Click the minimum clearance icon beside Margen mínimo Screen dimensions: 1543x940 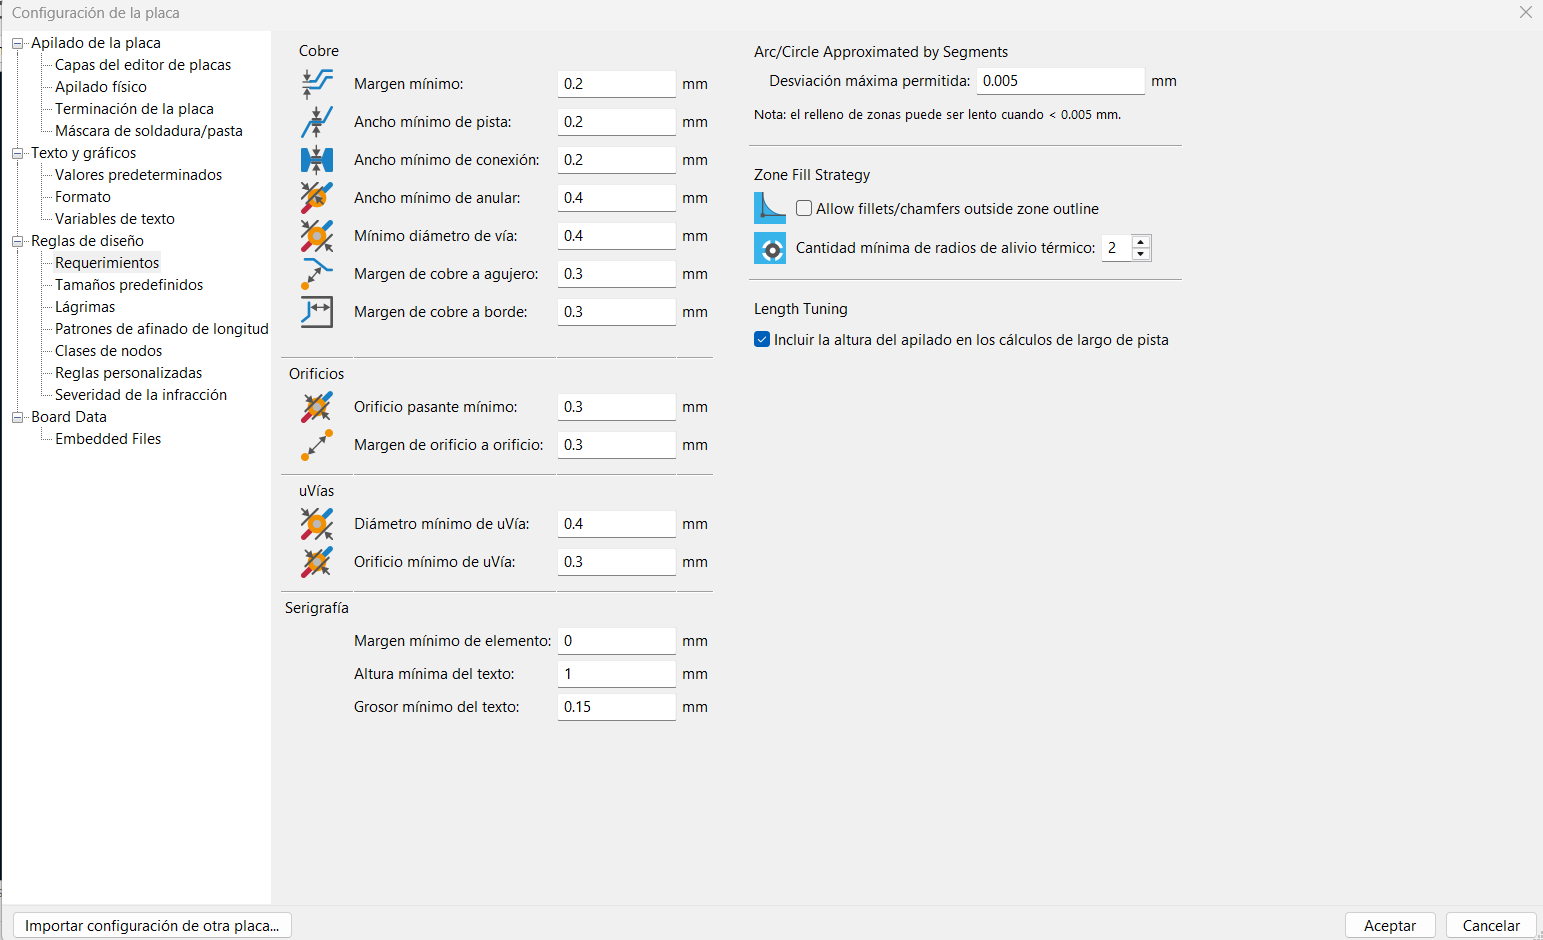point(317,84)
